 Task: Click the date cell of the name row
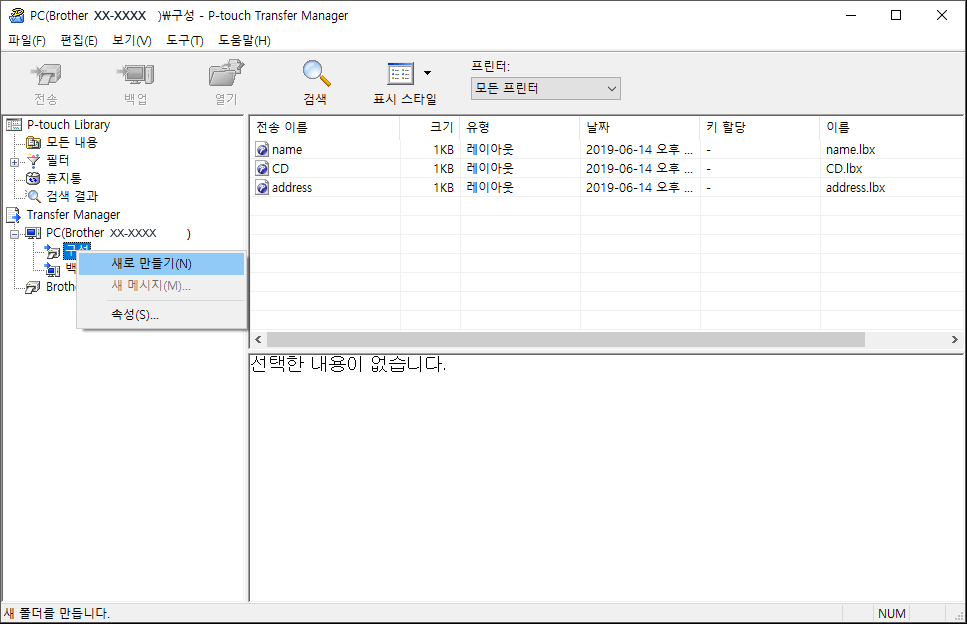pyautogui.click(x=639, y=150)
